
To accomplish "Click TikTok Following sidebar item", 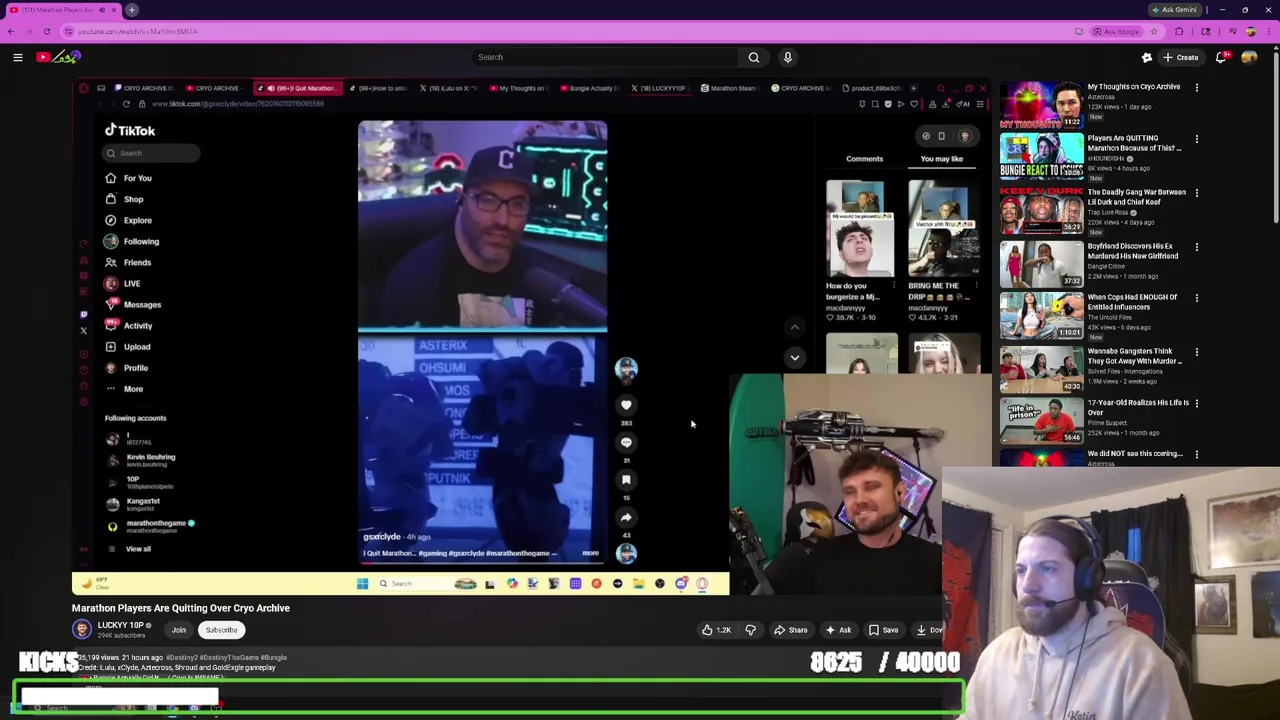I will (132, 241).
